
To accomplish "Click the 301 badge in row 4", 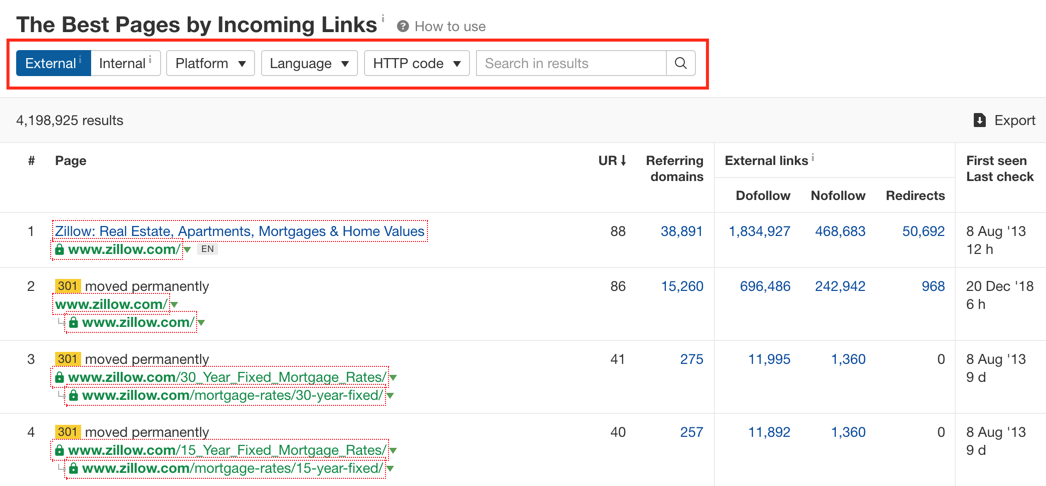I will click(68, 432).
